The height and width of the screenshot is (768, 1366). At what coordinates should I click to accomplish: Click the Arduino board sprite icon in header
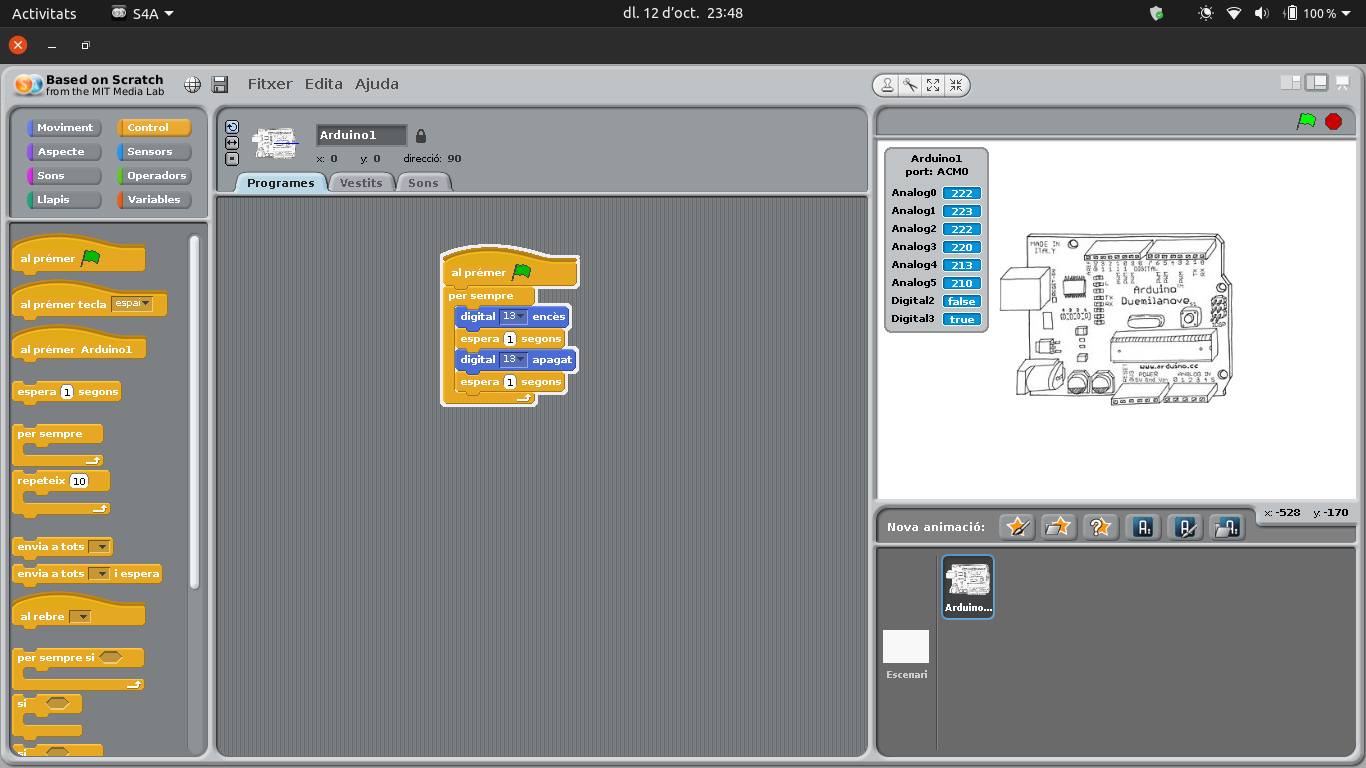(276, 143)
